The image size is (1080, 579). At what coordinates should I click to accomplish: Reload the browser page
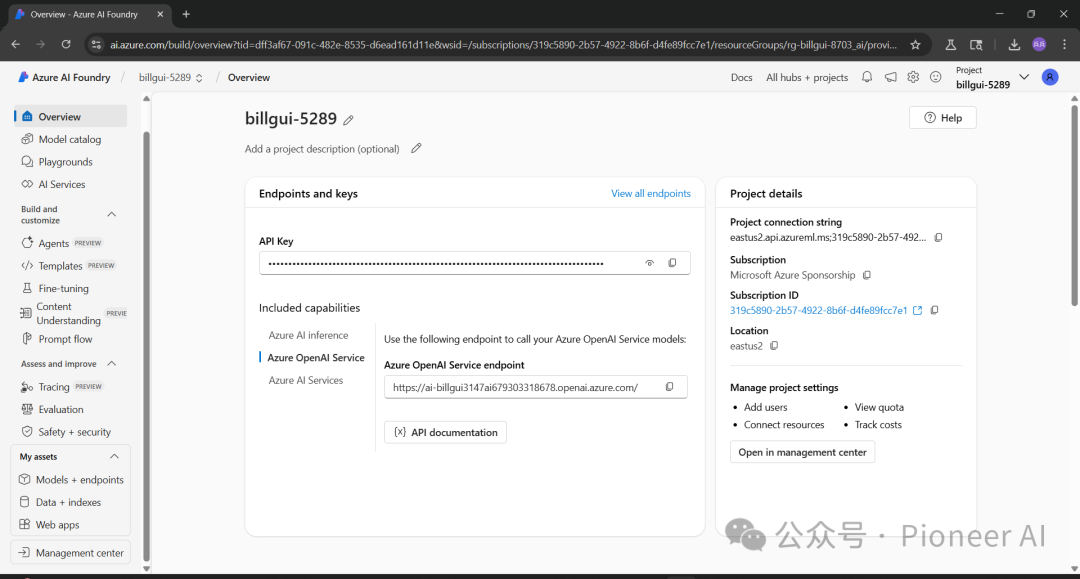(66, 44)
